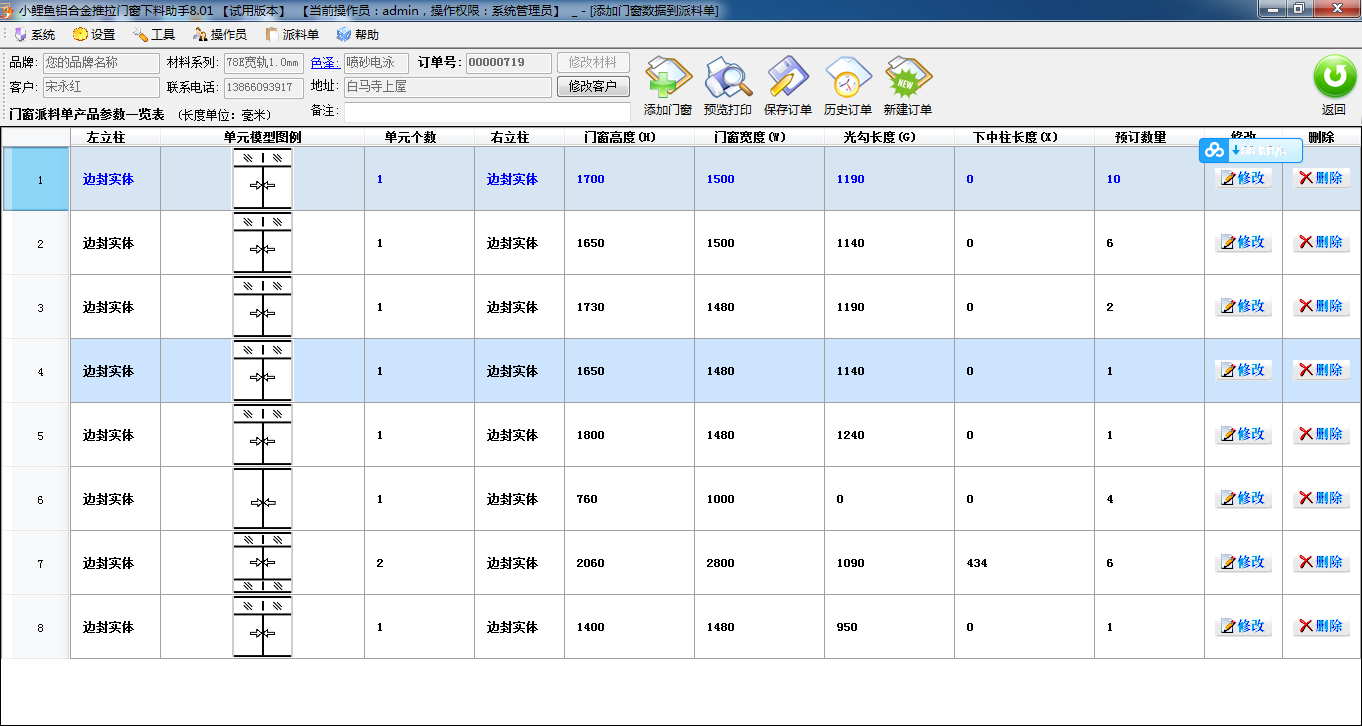This screenshot has height=726, width=1362.
Task: Click the 备注 remarks input field
Action: (487, 111)
